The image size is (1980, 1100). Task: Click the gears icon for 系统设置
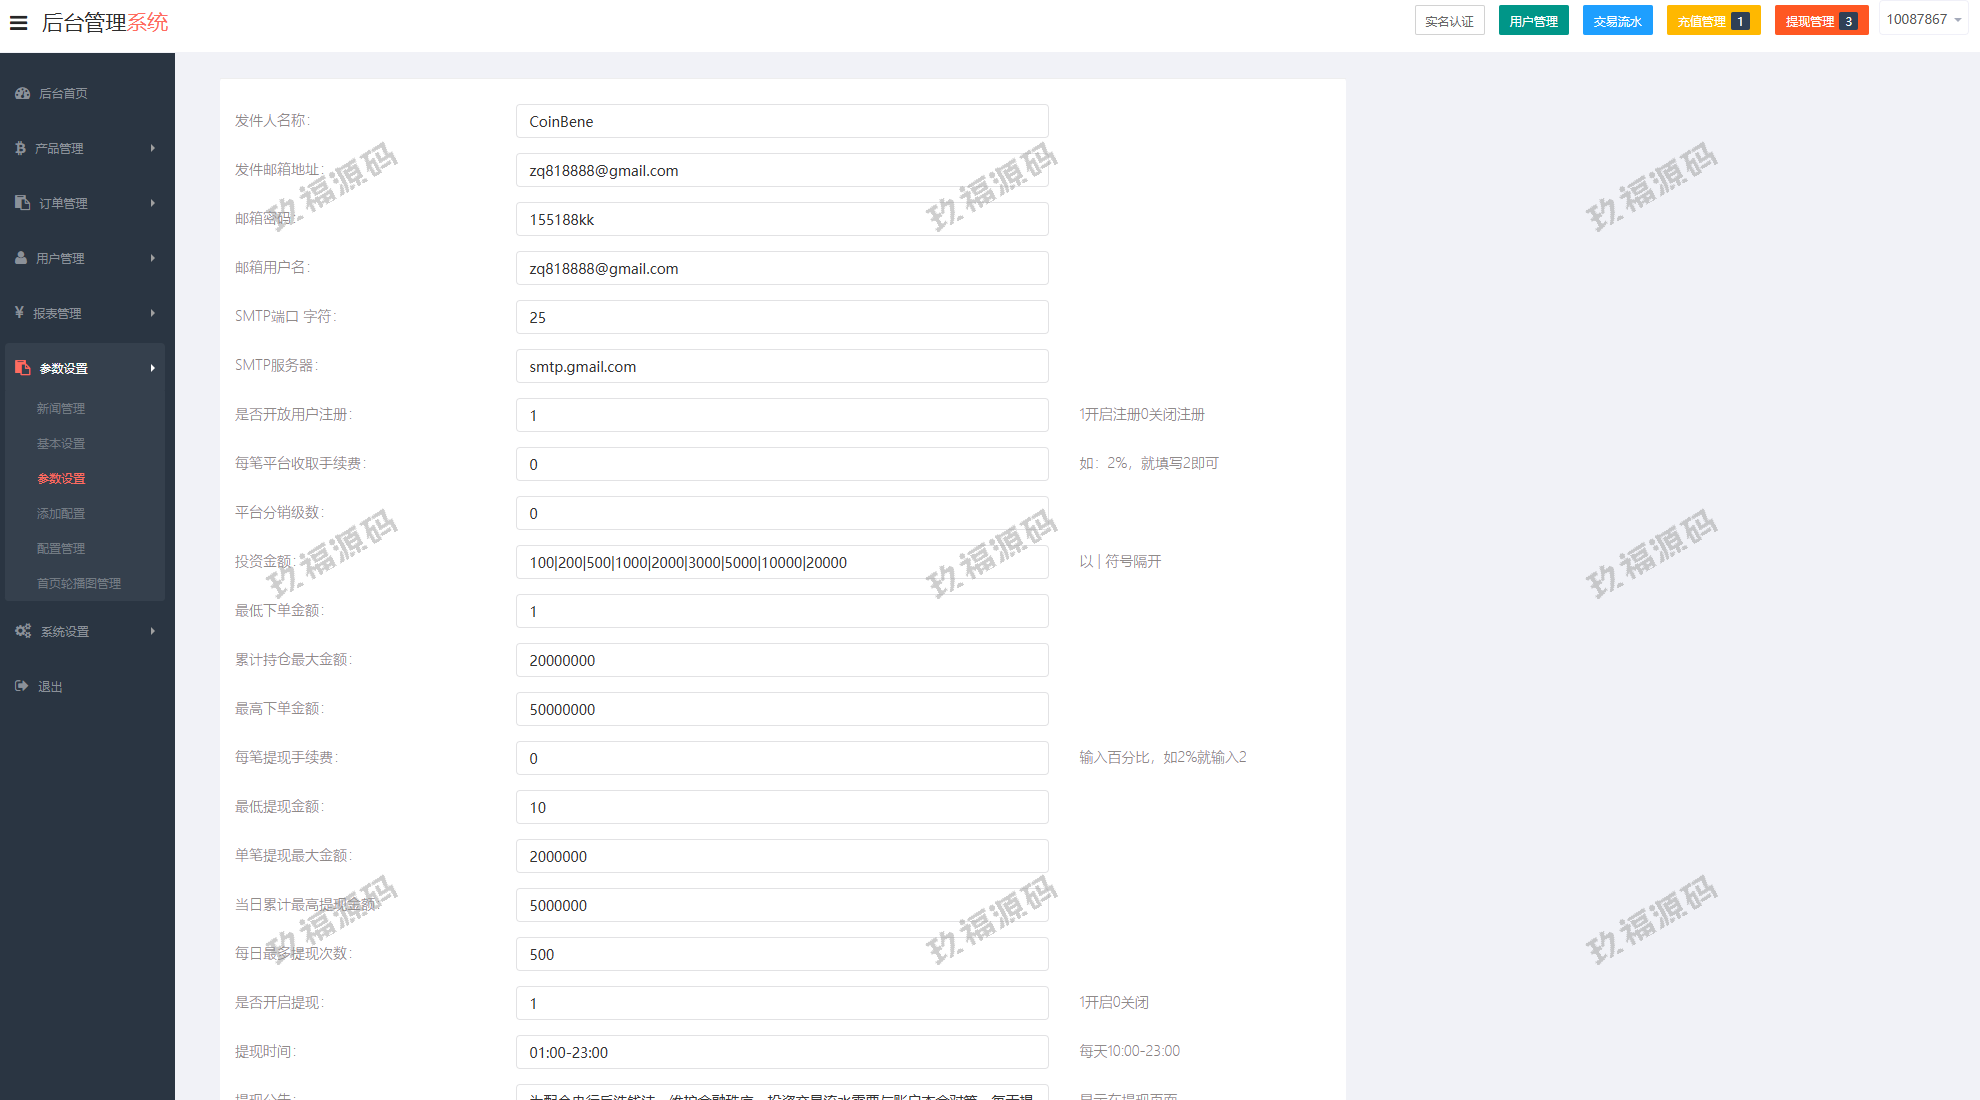click(x=23, y=631)
